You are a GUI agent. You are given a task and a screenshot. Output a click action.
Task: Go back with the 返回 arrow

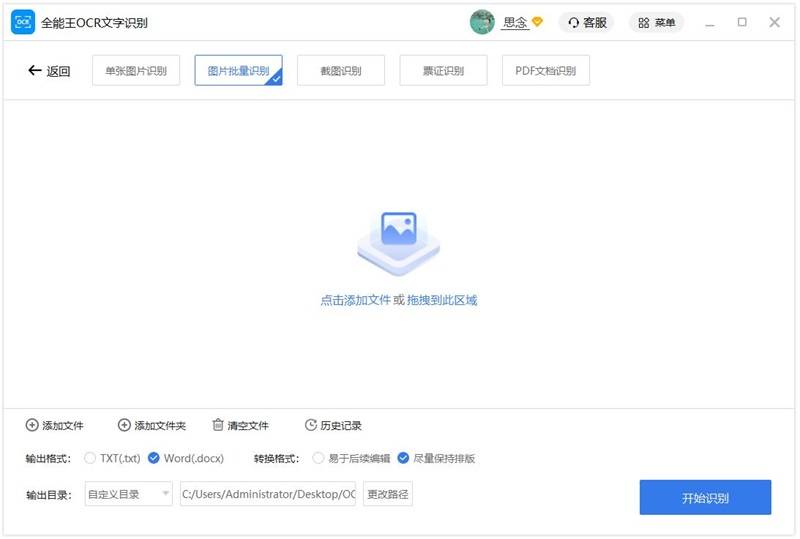[x=49, y=70]
